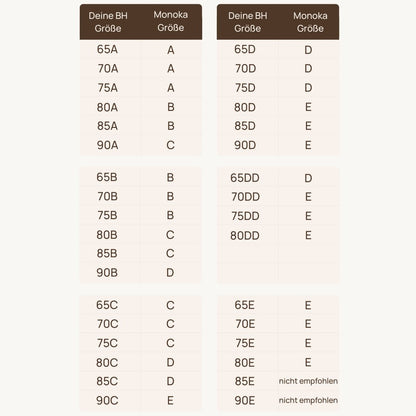The height and width of the screenshot is (416, 416).
Task: Click the 90A size entry
Action: [107, 145]
